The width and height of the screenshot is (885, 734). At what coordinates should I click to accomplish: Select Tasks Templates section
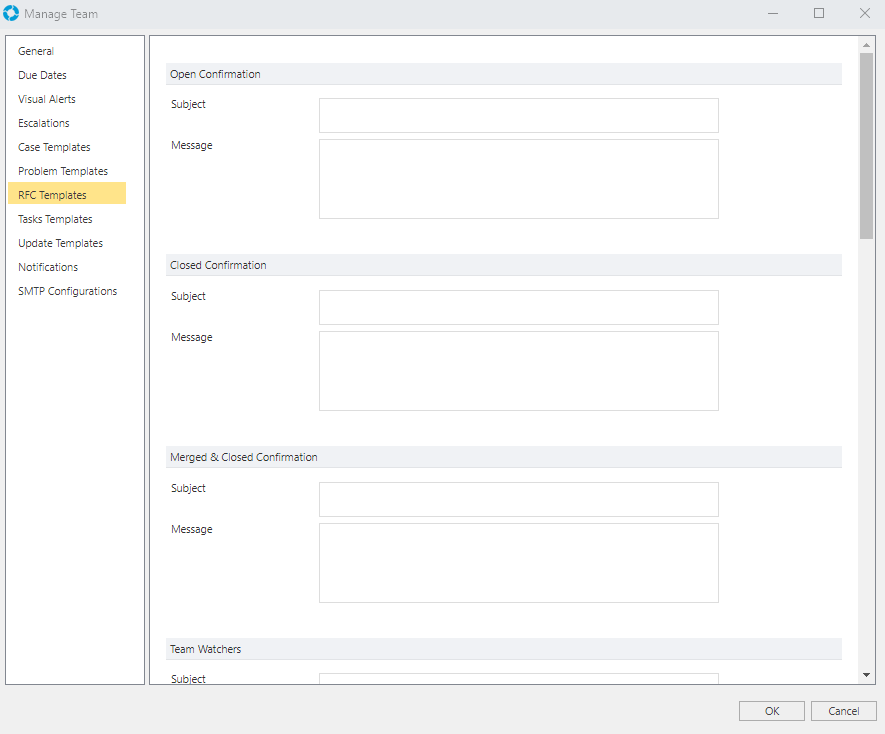(x=55, y=219)
